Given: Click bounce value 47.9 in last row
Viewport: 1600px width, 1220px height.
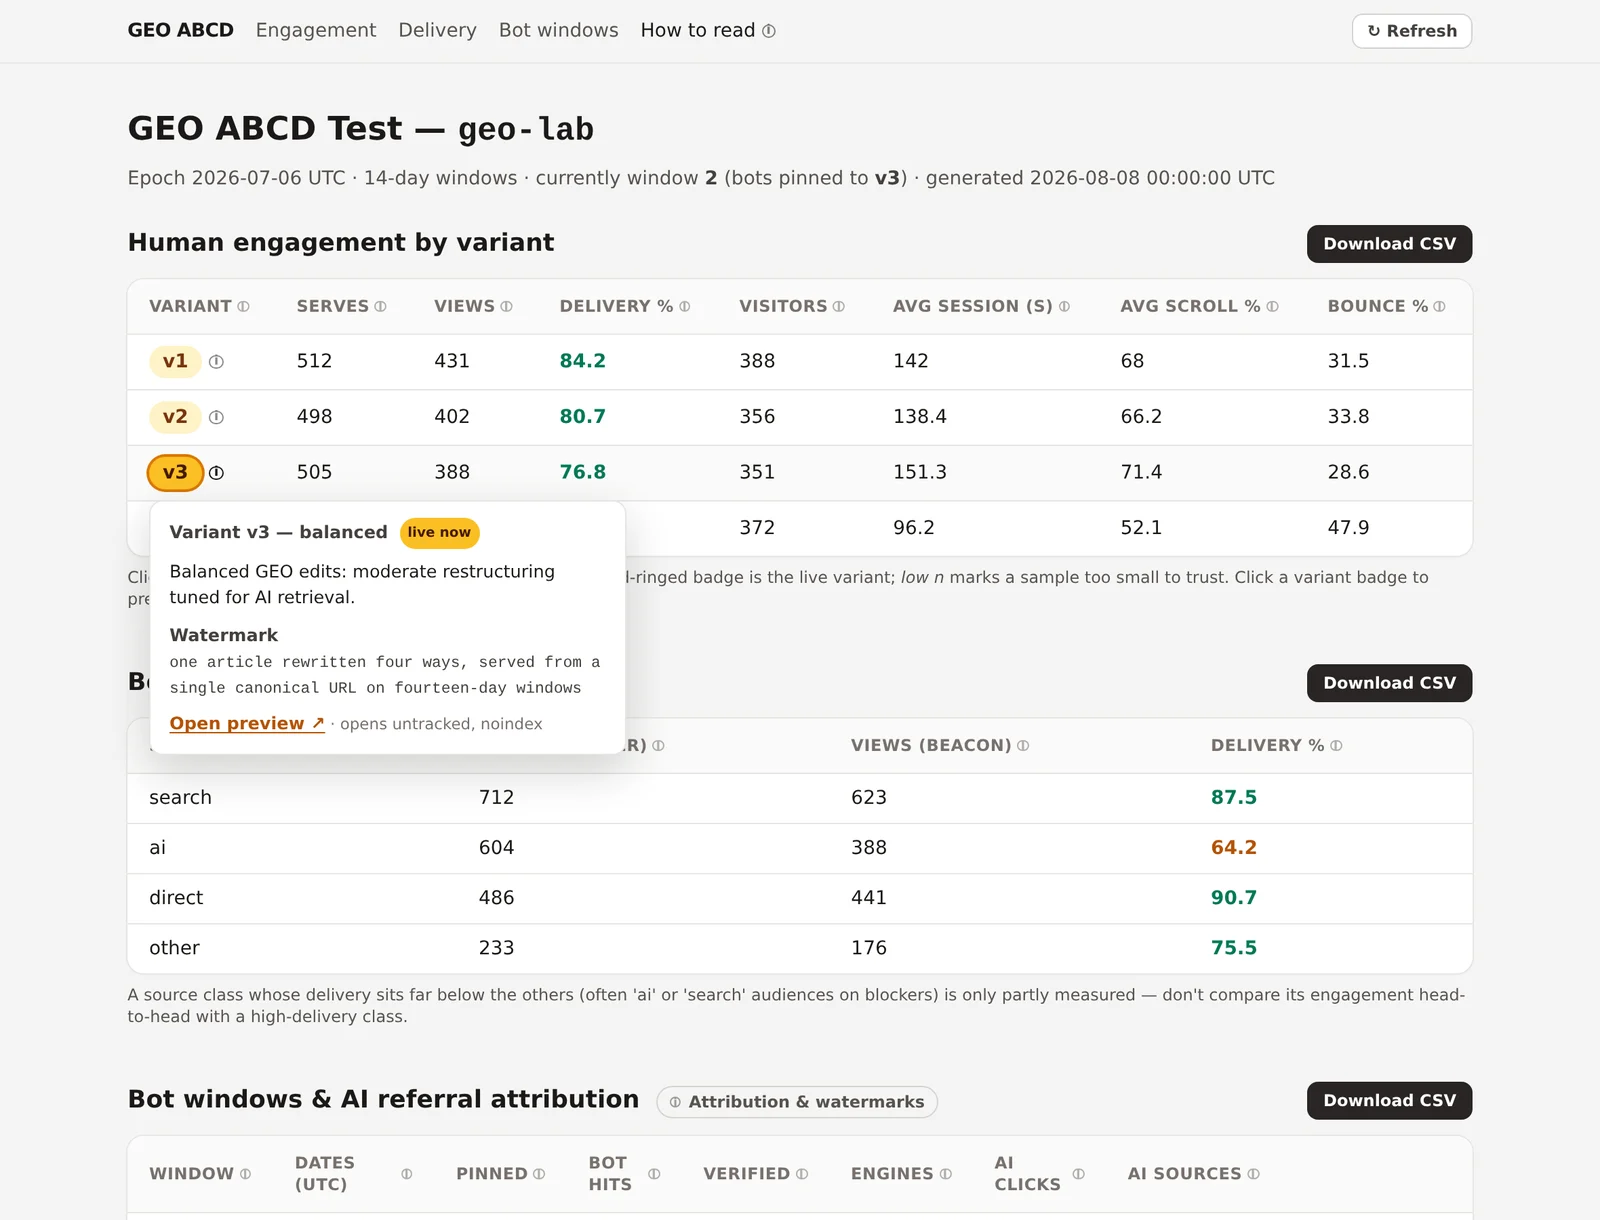Looking at the screenshot, I should 1348,528.
